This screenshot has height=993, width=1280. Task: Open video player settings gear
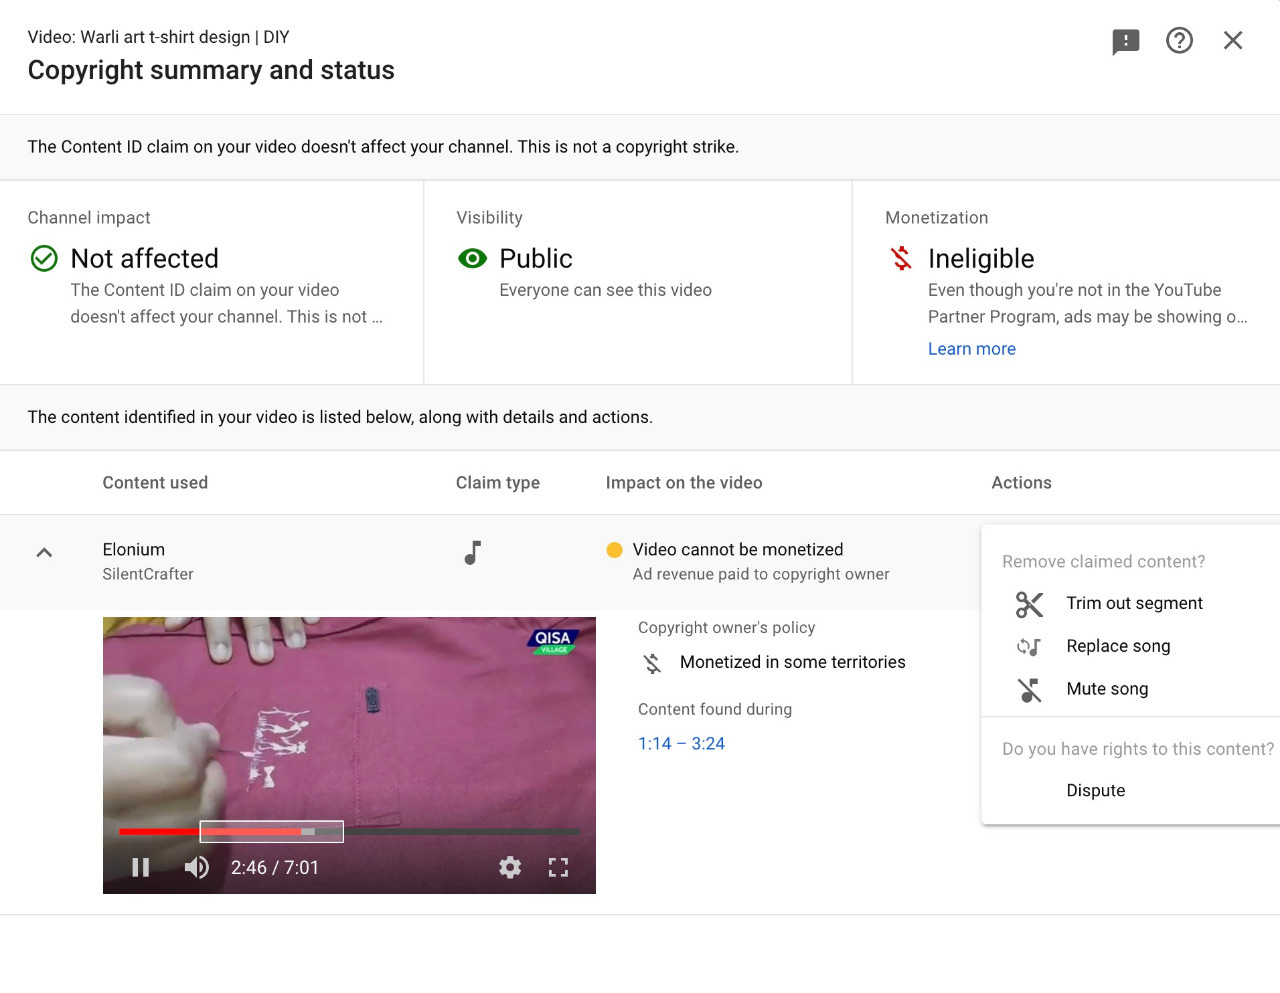510,867
